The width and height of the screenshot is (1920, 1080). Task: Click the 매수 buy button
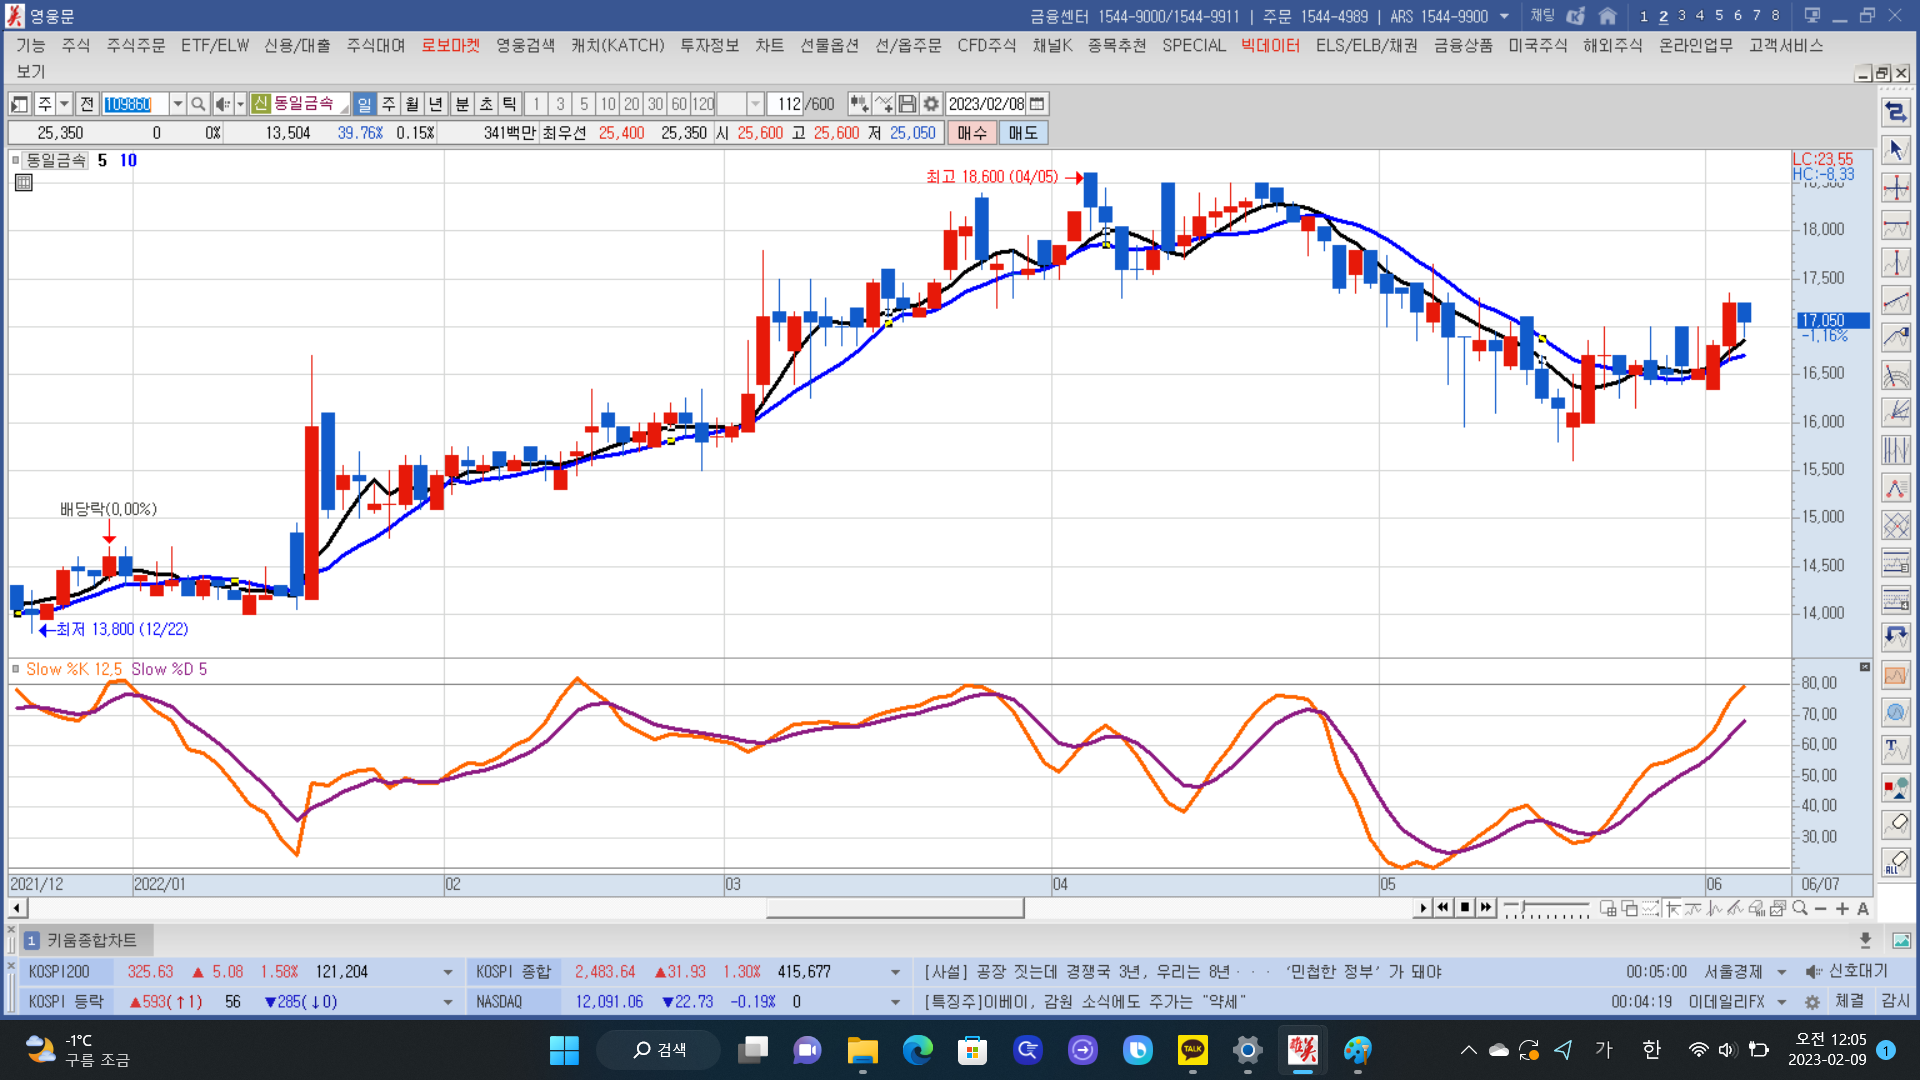click(971, 133)
